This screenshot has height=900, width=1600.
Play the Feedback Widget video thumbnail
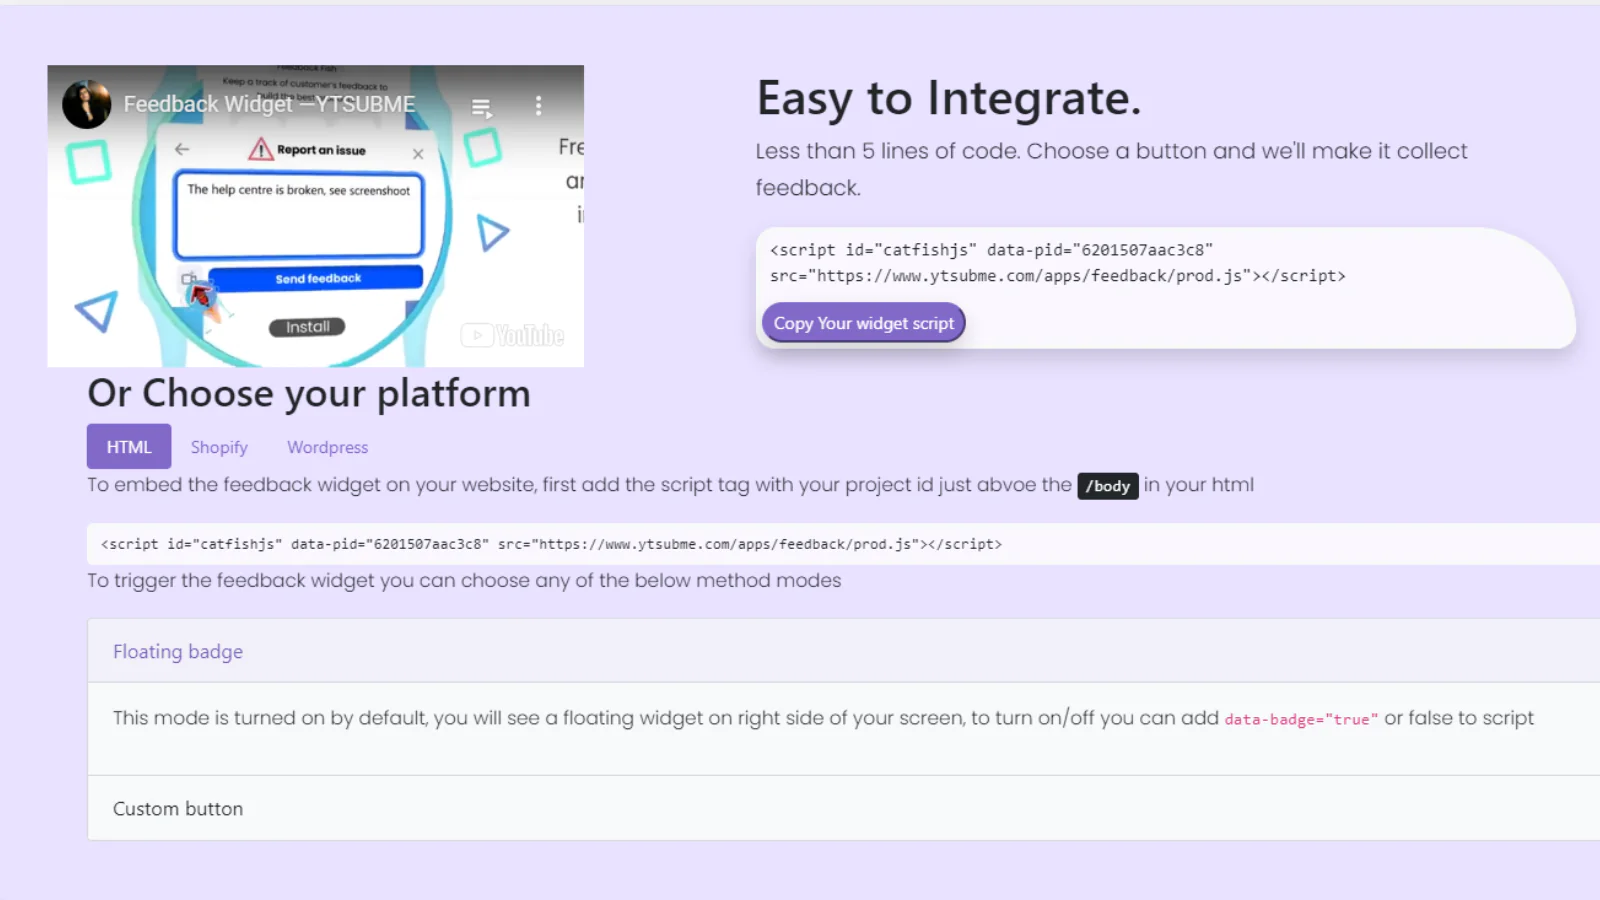[315, 216]
